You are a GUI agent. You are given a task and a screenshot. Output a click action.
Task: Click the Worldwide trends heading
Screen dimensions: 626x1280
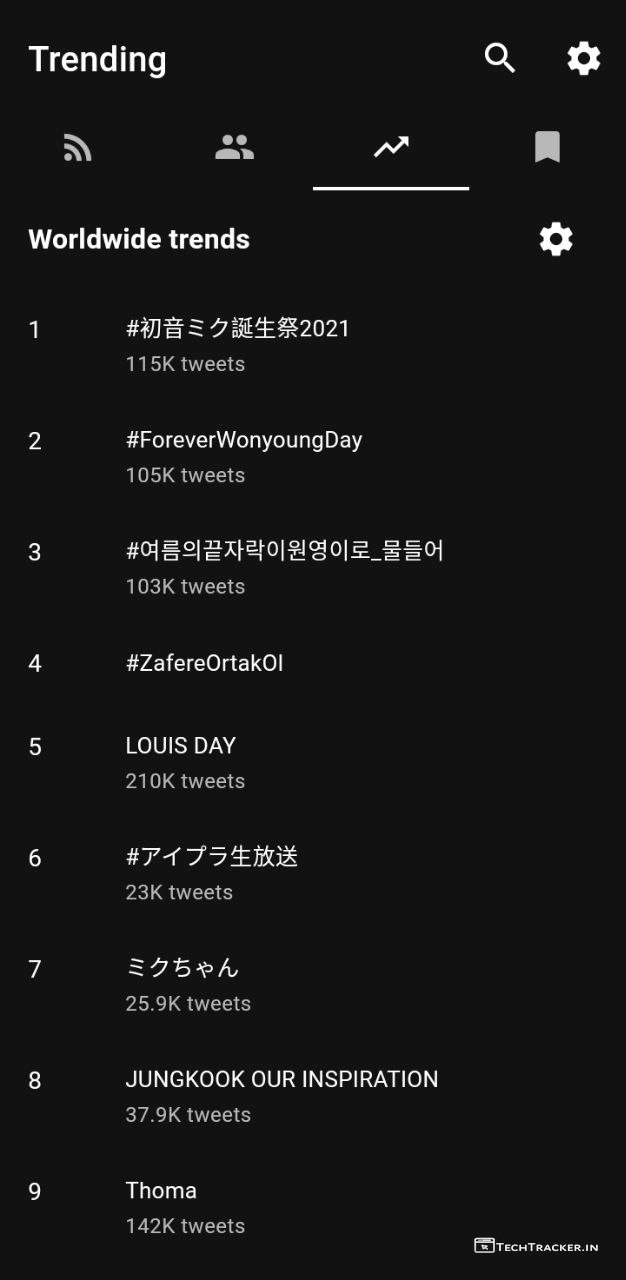(x=139, y=239)
